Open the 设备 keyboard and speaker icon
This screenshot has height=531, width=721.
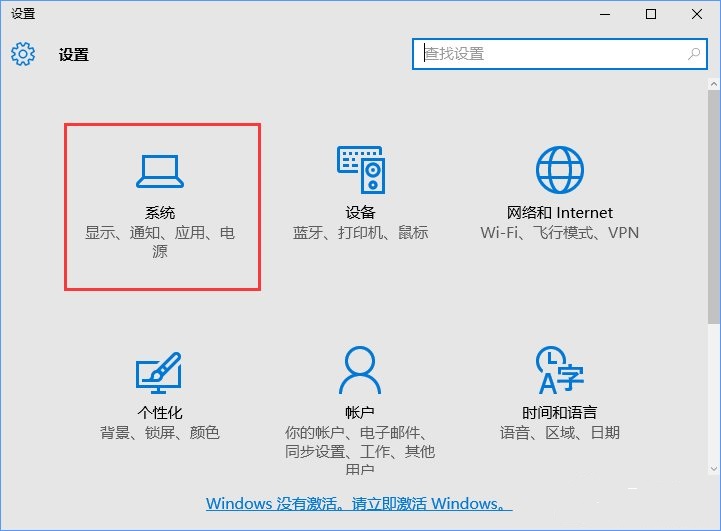point(361,170)
